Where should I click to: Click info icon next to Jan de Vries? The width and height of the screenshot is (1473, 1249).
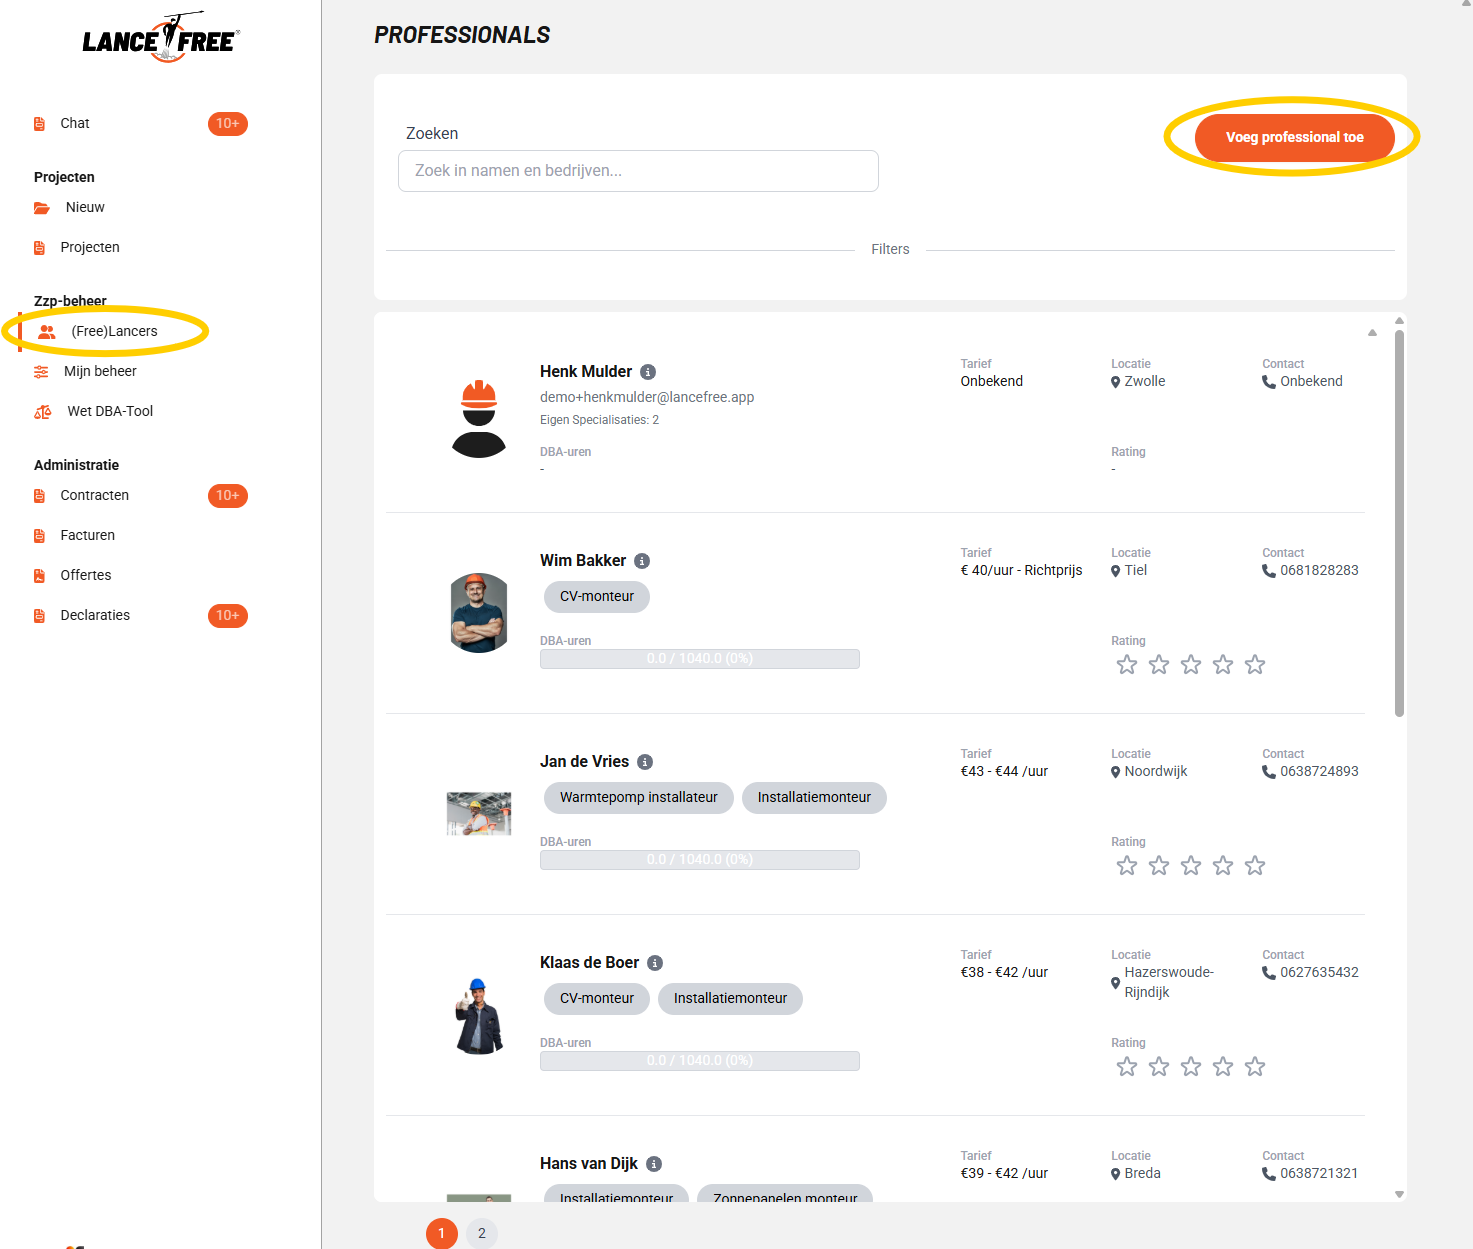[645, 762]
